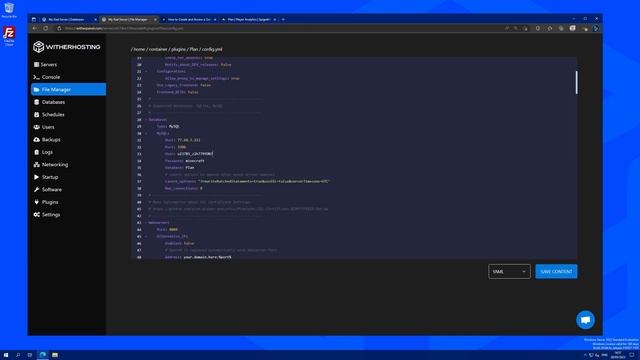
Task: Click the Save Content button
Action: click(x=556, y=271)
